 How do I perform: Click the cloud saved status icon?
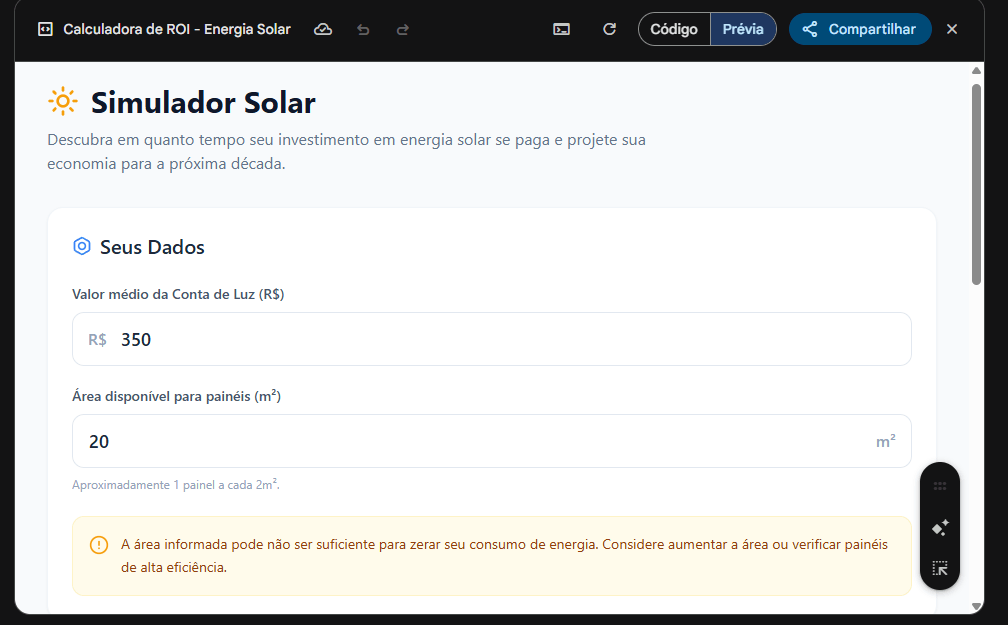[x=323, y=29]
